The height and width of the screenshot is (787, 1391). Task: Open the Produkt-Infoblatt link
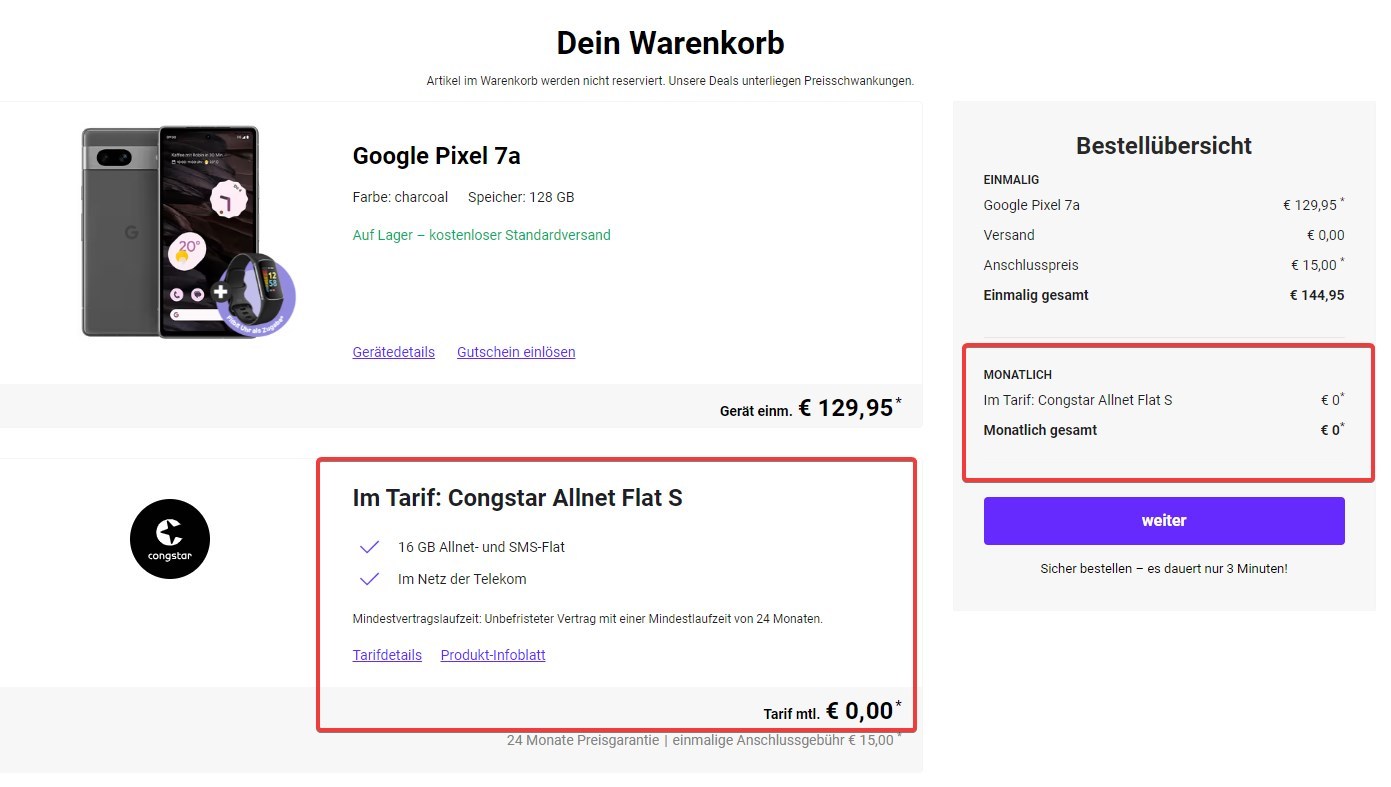tap(493, 655)
